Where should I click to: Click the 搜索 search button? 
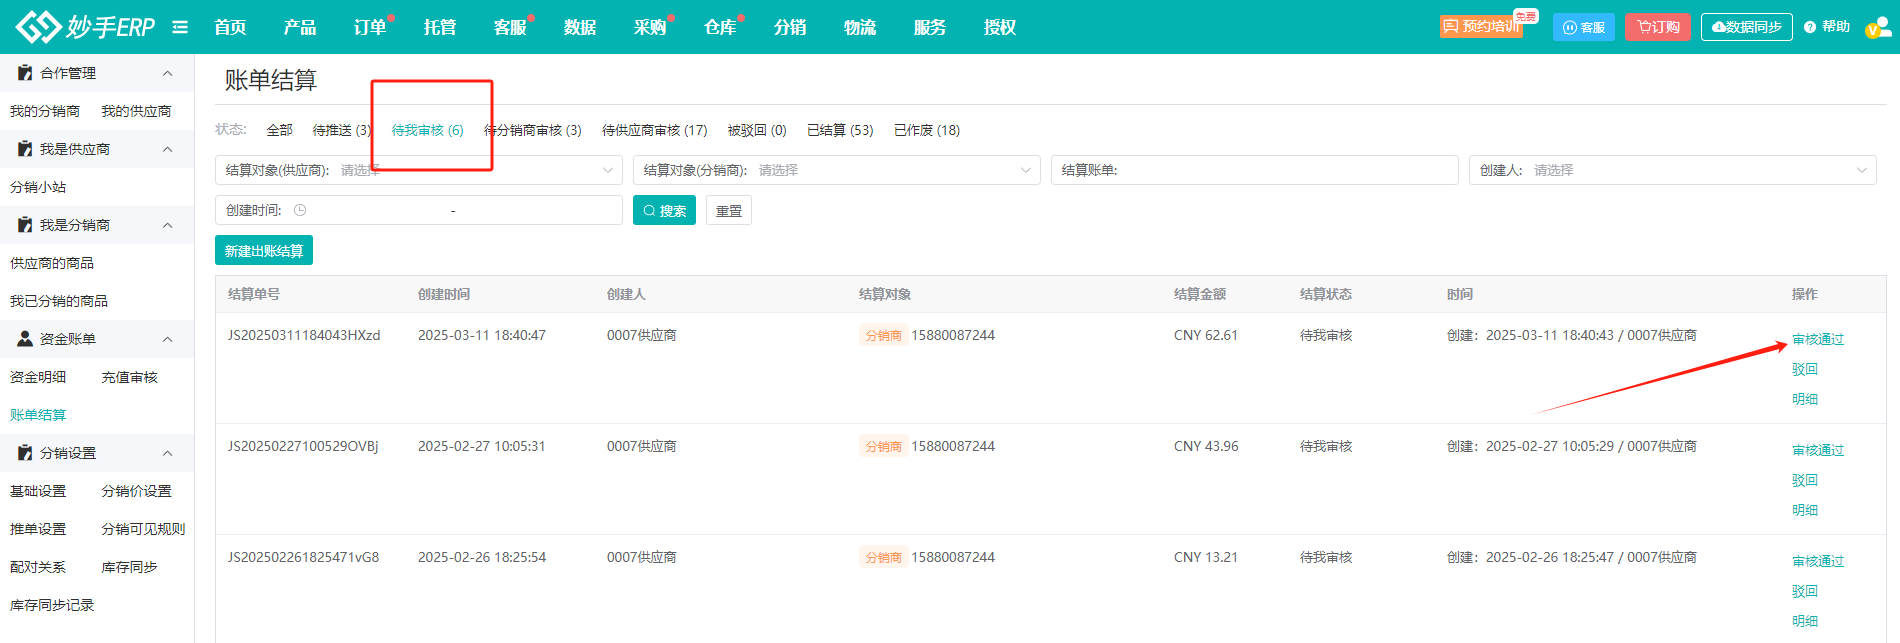664,210
